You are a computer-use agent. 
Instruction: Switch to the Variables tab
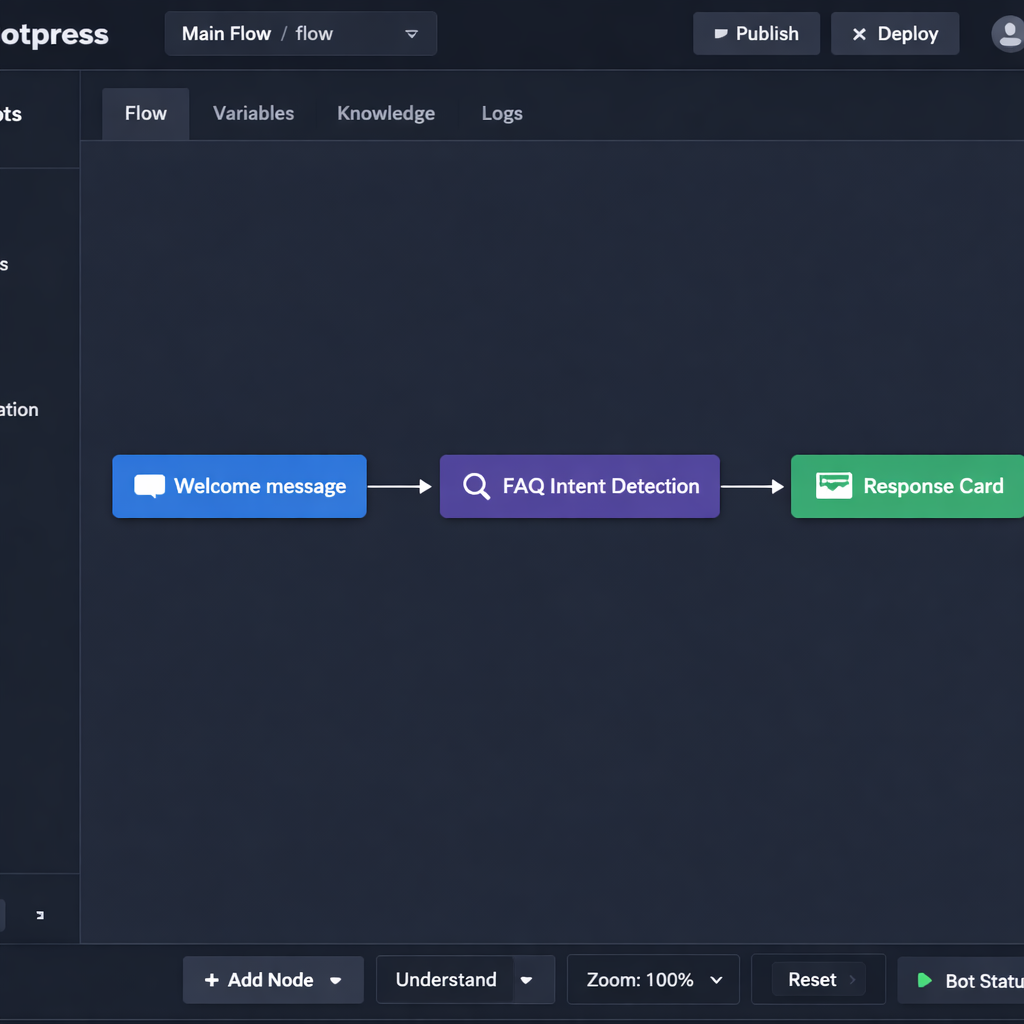coord(253,113)
